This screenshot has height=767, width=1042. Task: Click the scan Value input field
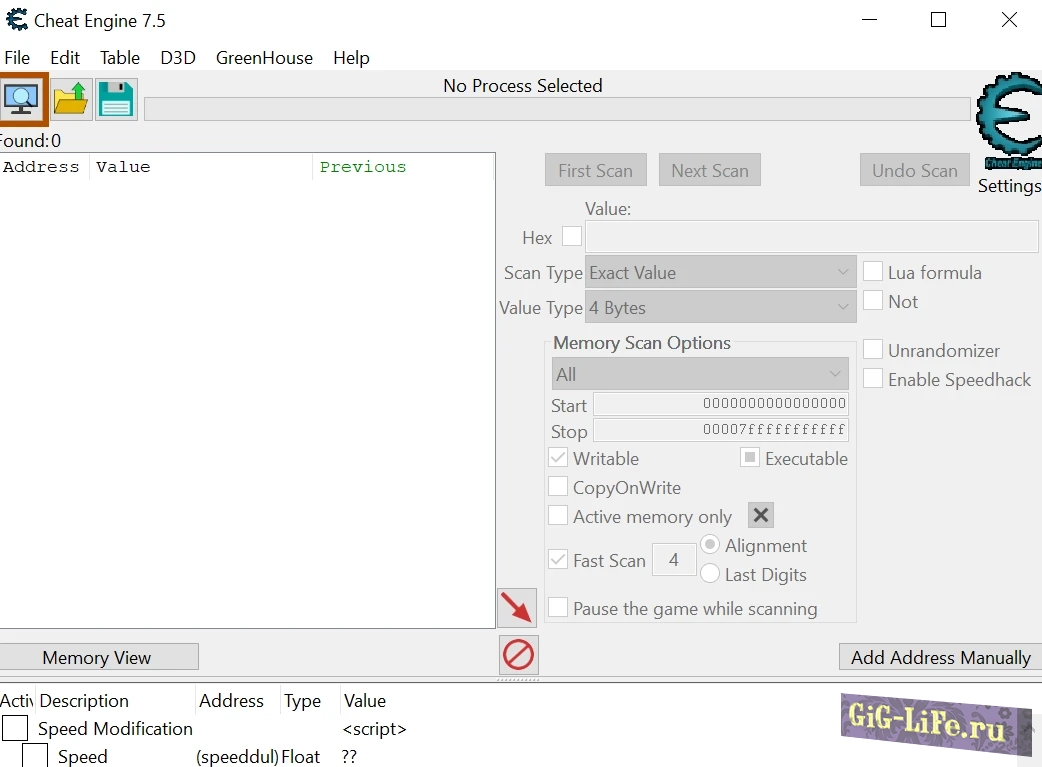811,237
